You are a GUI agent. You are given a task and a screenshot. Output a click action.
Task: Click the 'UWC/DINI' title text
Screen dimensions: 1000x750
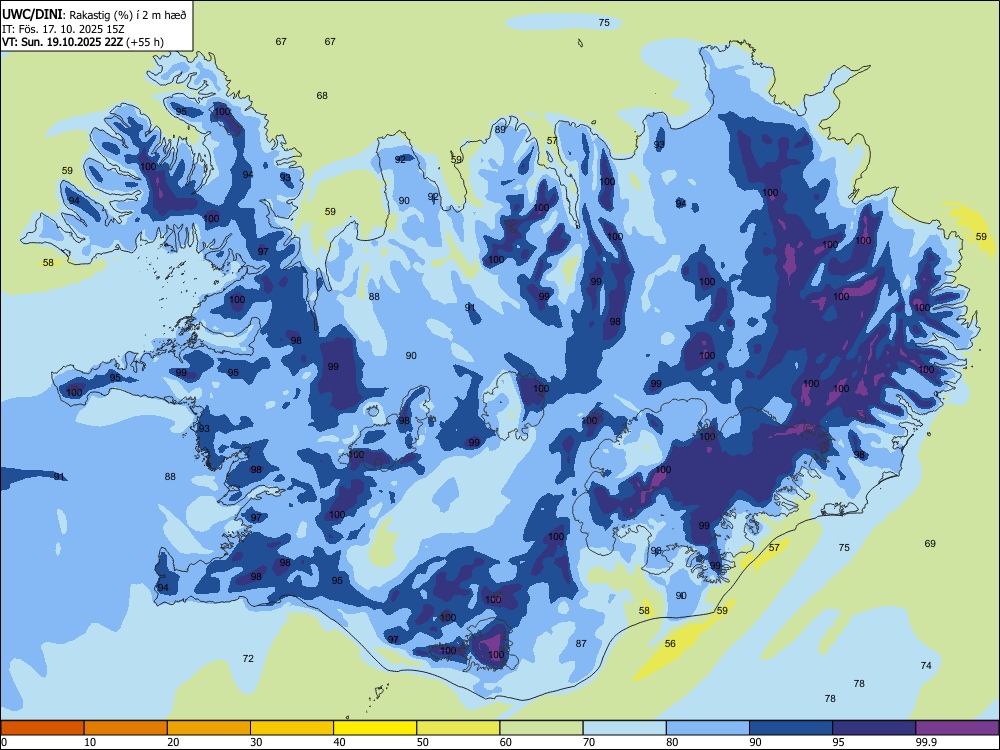[x=32, y=15]
